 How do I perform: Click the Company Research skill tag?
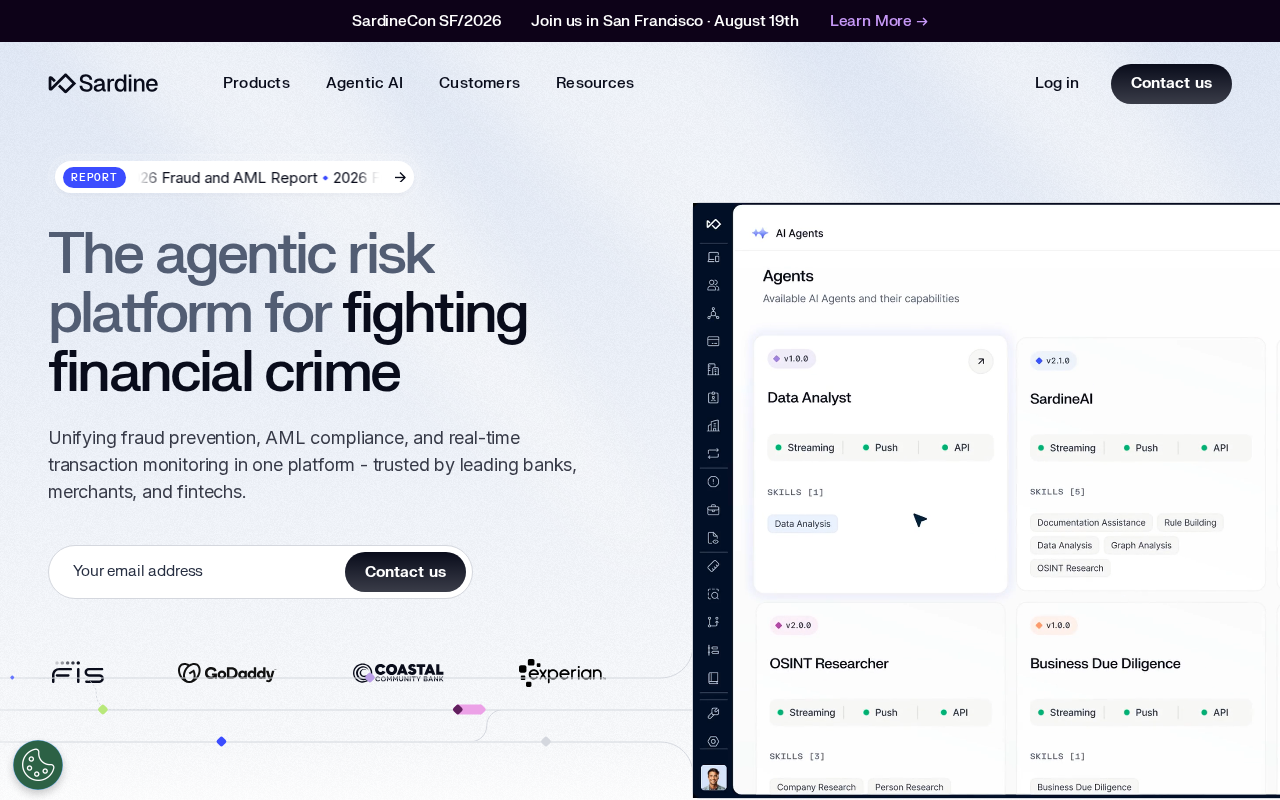[816, 787]
